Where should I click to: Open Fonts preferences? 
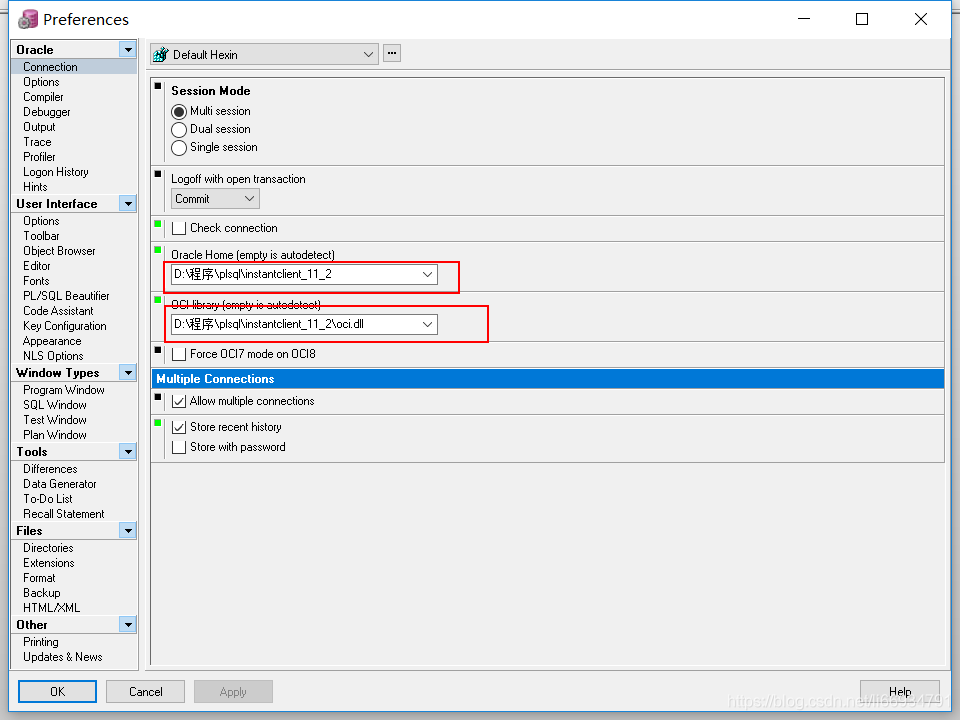click(36, 281)
